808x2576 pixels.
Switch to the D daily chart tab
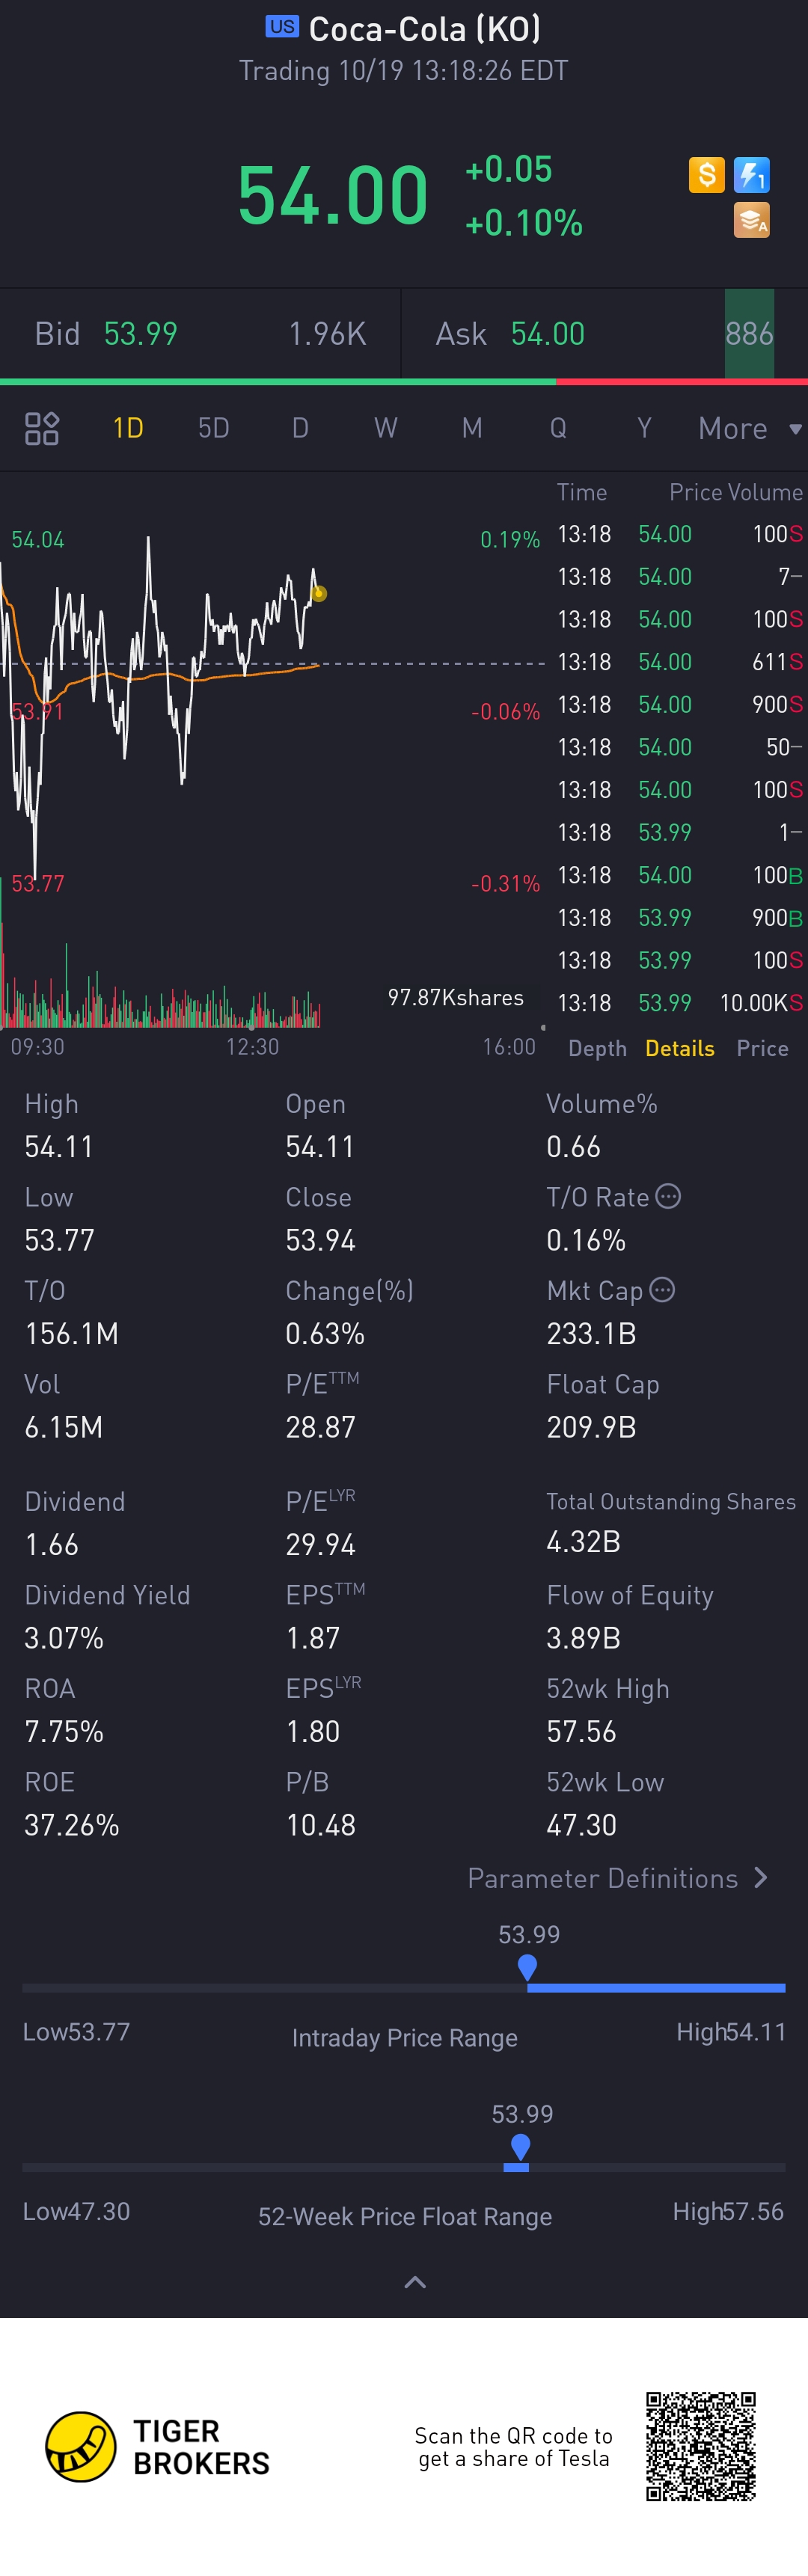click(300, 428)
